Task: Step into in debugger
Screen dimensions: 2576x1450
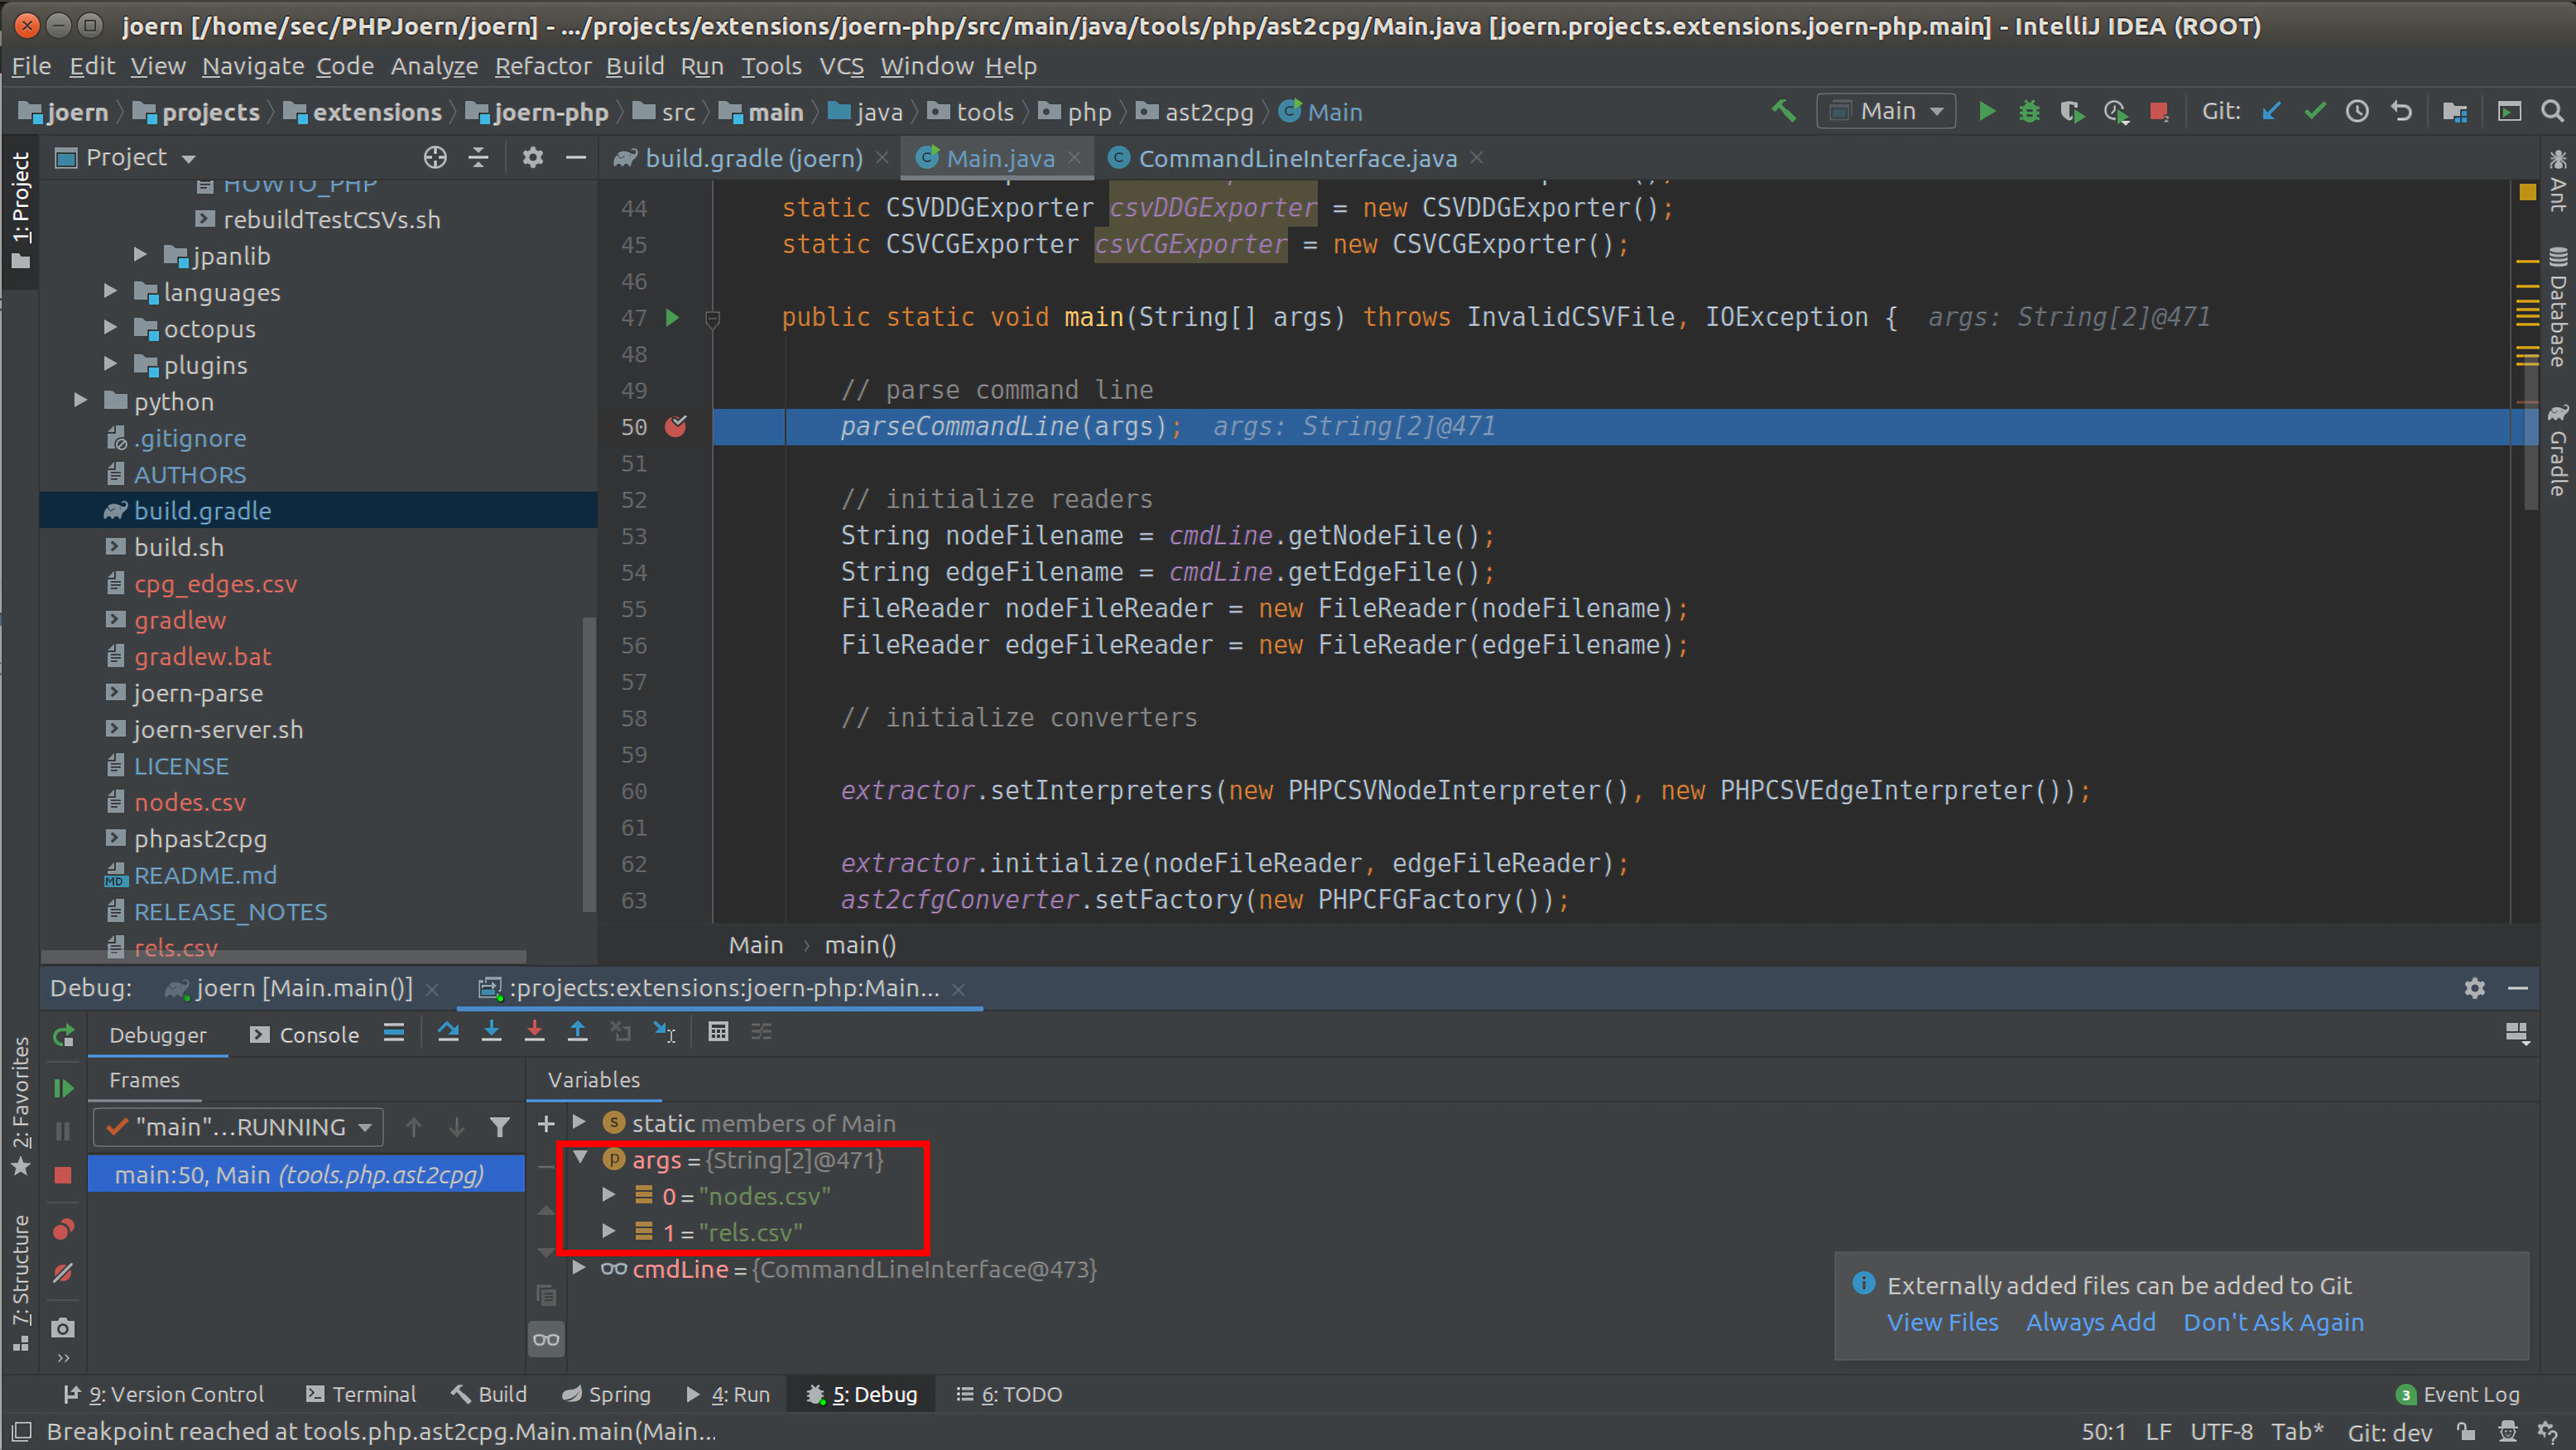Action: (491, 1032)
